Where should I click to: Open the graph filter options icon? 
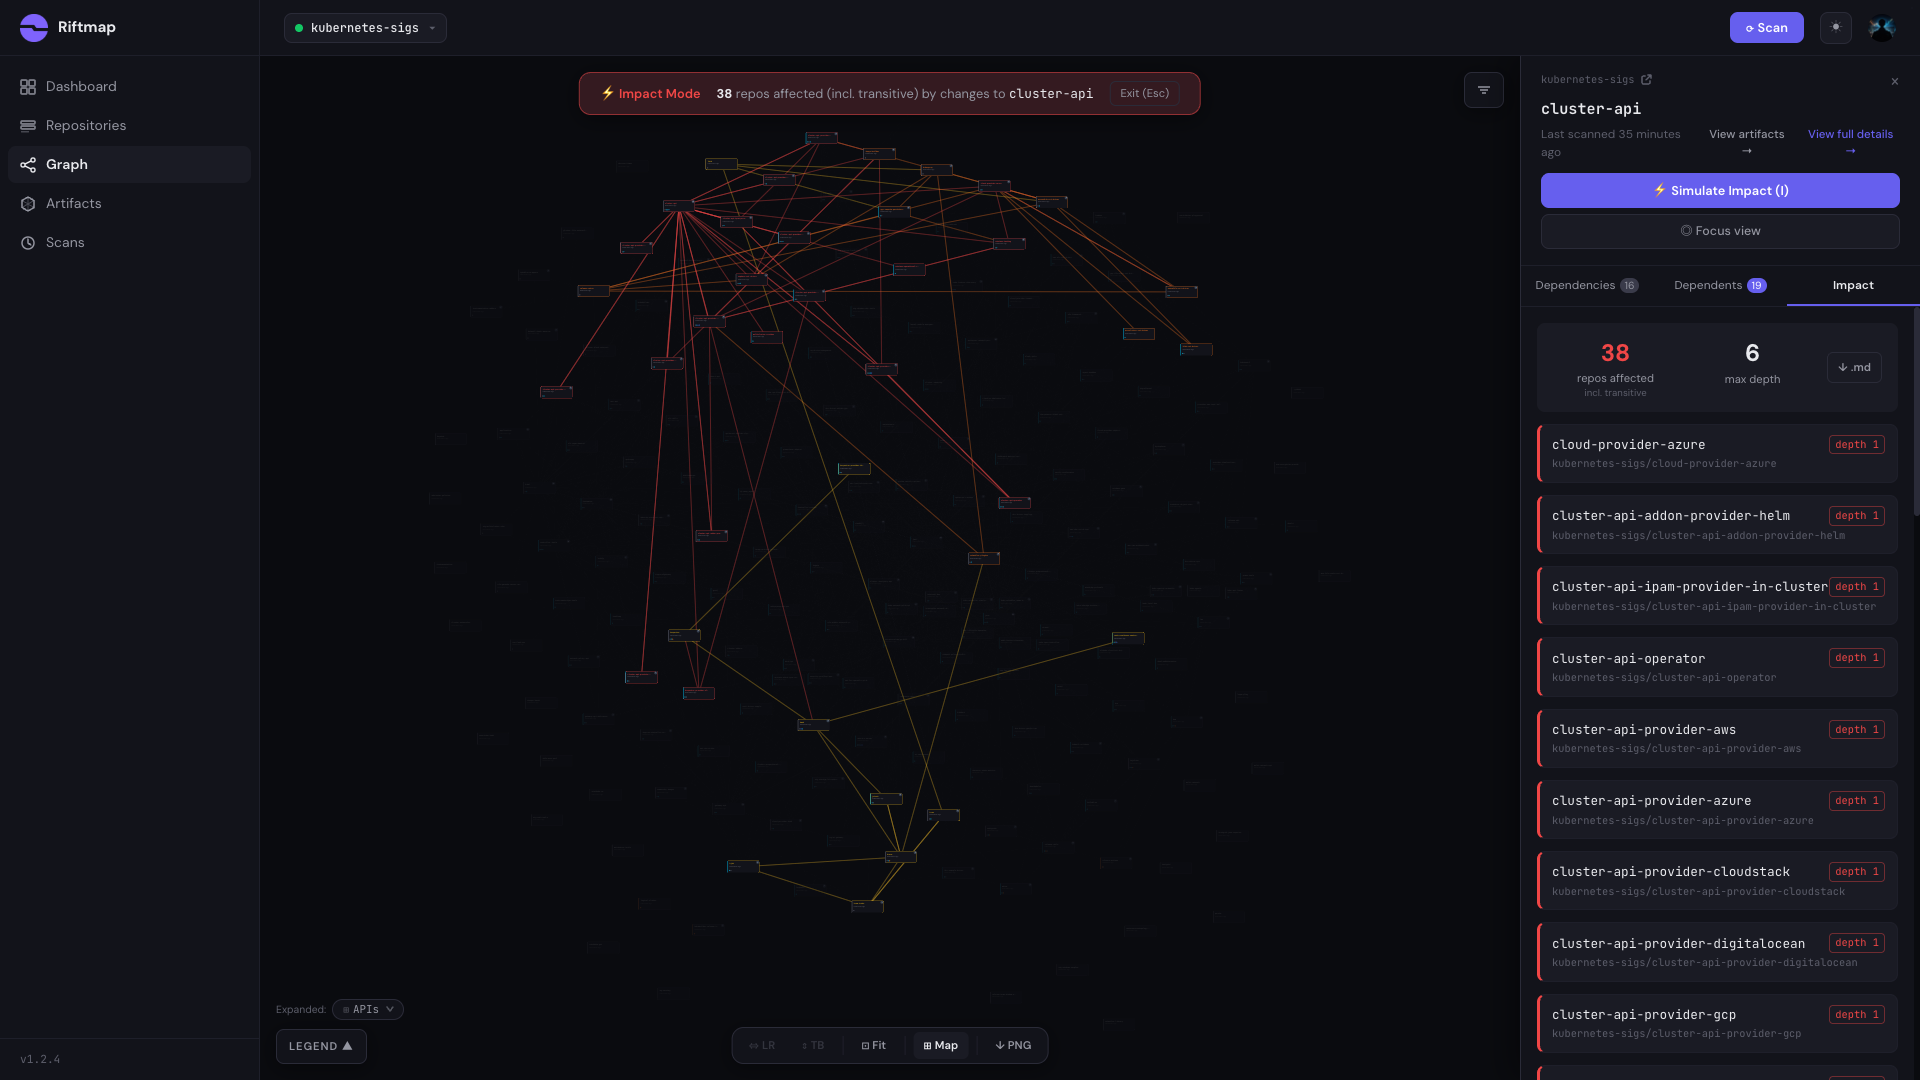(x=1484, y=90)
